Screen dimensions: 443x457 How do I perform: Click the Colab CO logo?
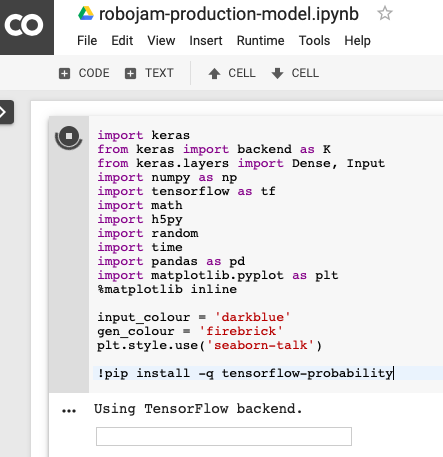pos(24,25)
